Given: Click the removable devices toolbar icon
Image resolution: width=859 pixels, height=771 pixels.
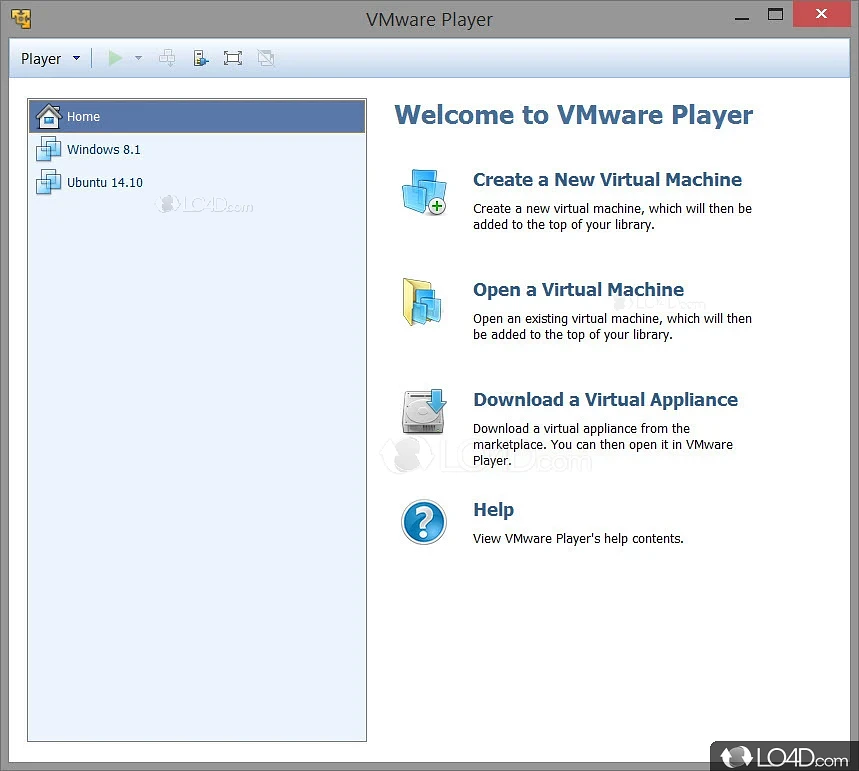Looking at the screenshot, I should 200,58.
